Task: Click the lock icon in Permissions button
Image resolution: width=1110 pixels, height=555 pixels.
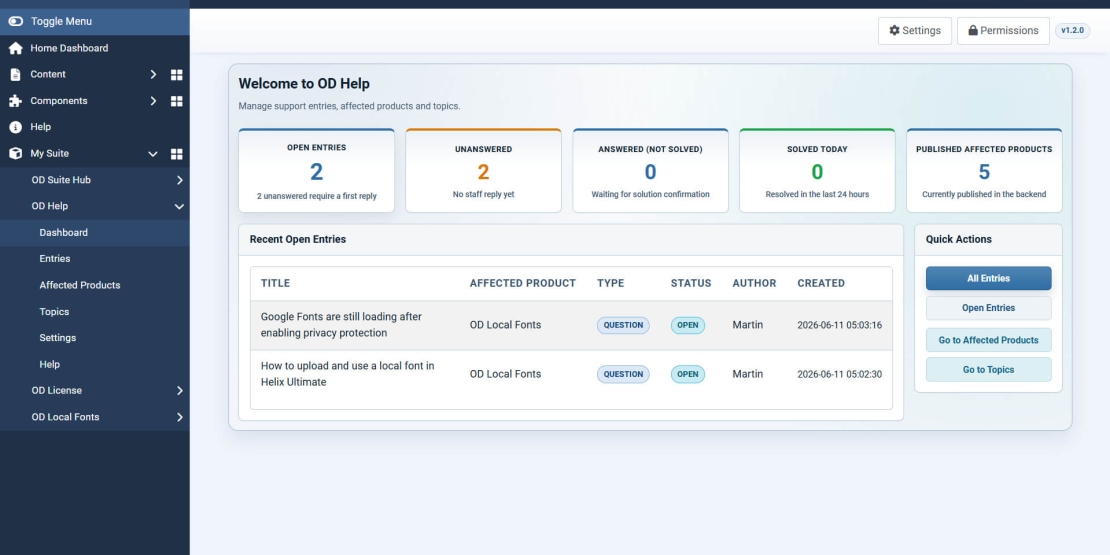Action: (x=973, y=30)
